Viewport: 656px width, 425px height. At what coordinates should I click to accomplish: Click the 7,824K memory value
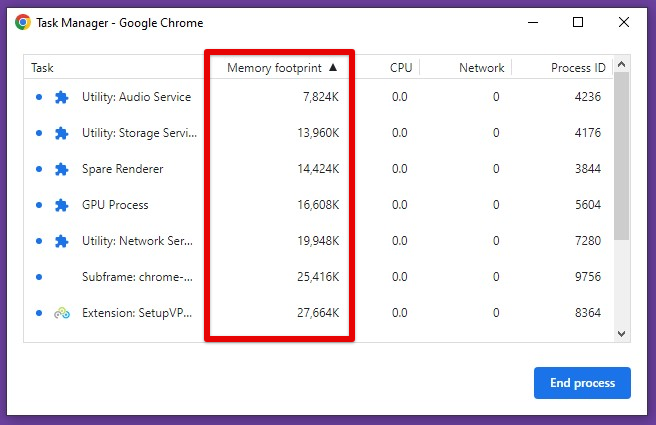[x=320, y=97]
